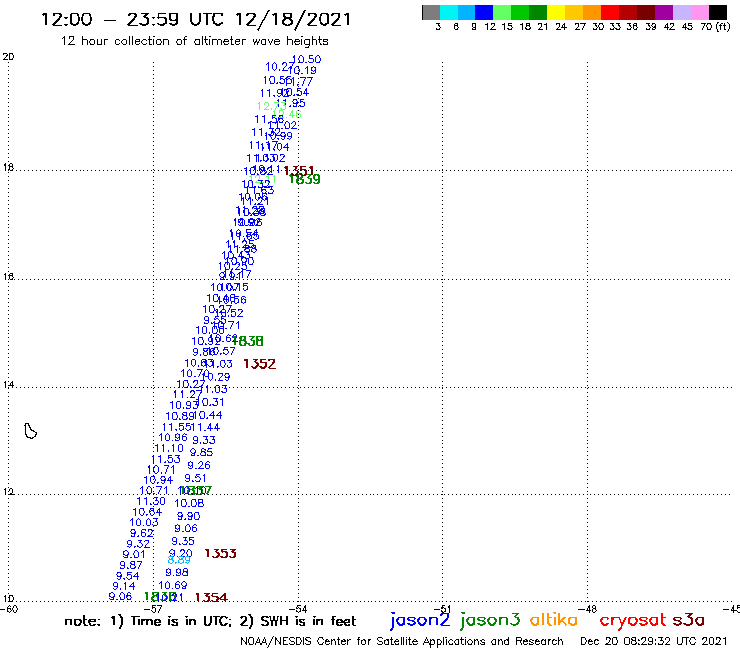The width and height of the screenshot is (740, 650).
Task: Click the cyan swatch in the color scale
Action: pos(449,12)
